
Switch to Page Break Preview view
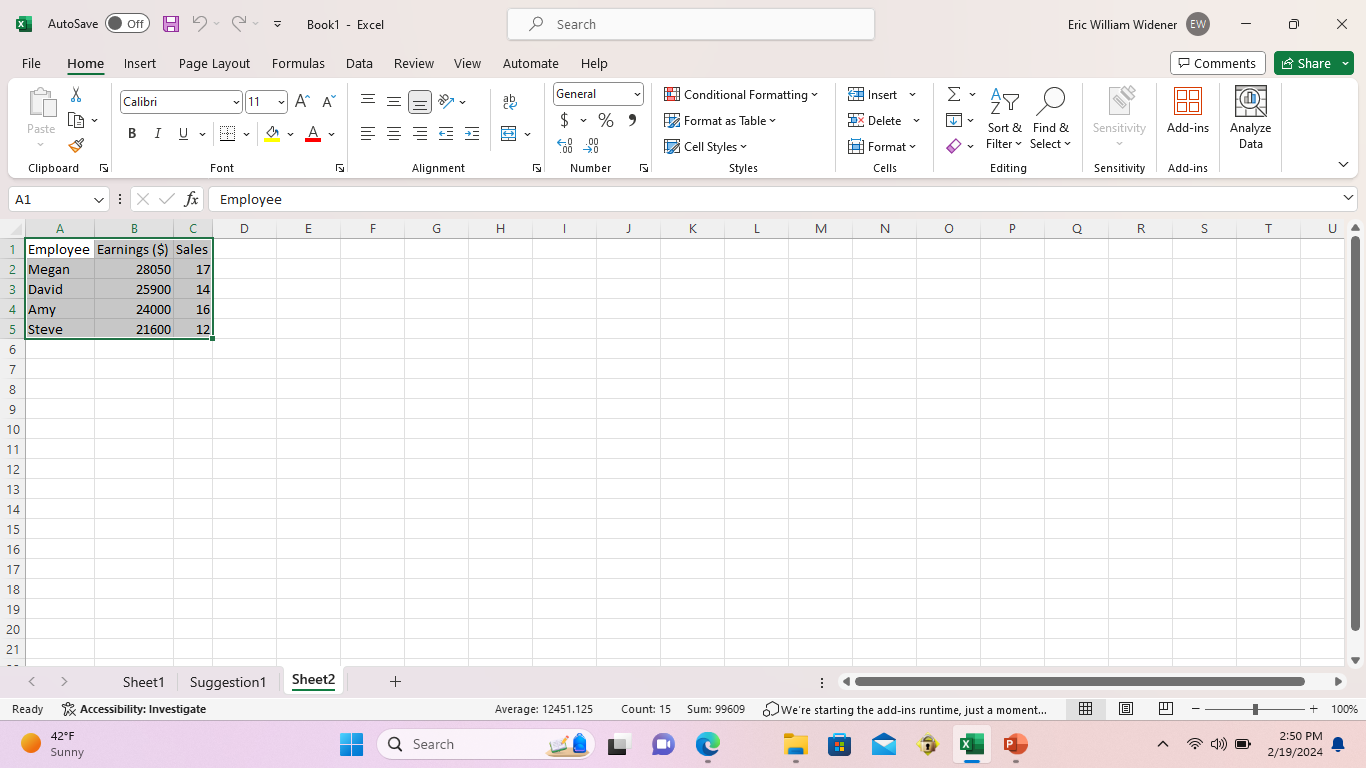point(1165,709)
